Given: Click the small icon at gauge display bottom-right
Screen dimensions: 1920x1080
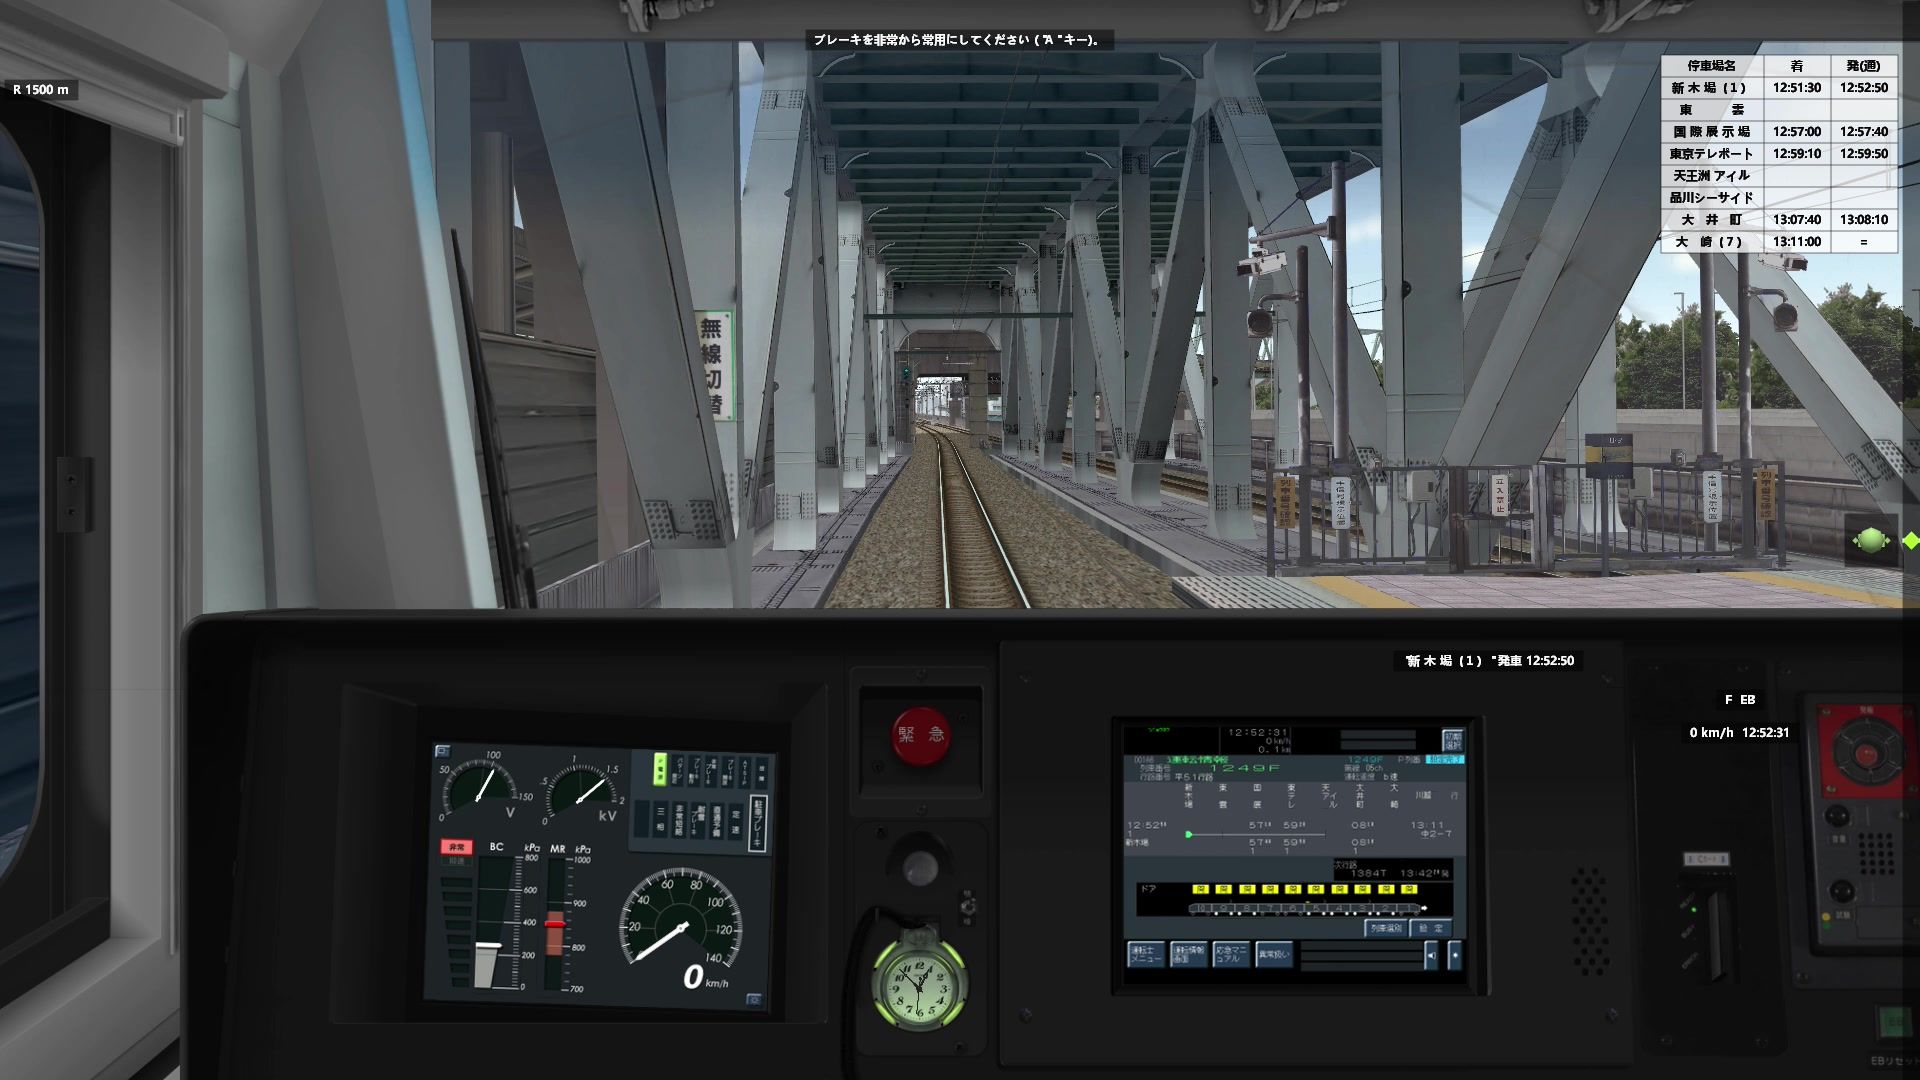Looking at the screenshot, I should 753,998.
